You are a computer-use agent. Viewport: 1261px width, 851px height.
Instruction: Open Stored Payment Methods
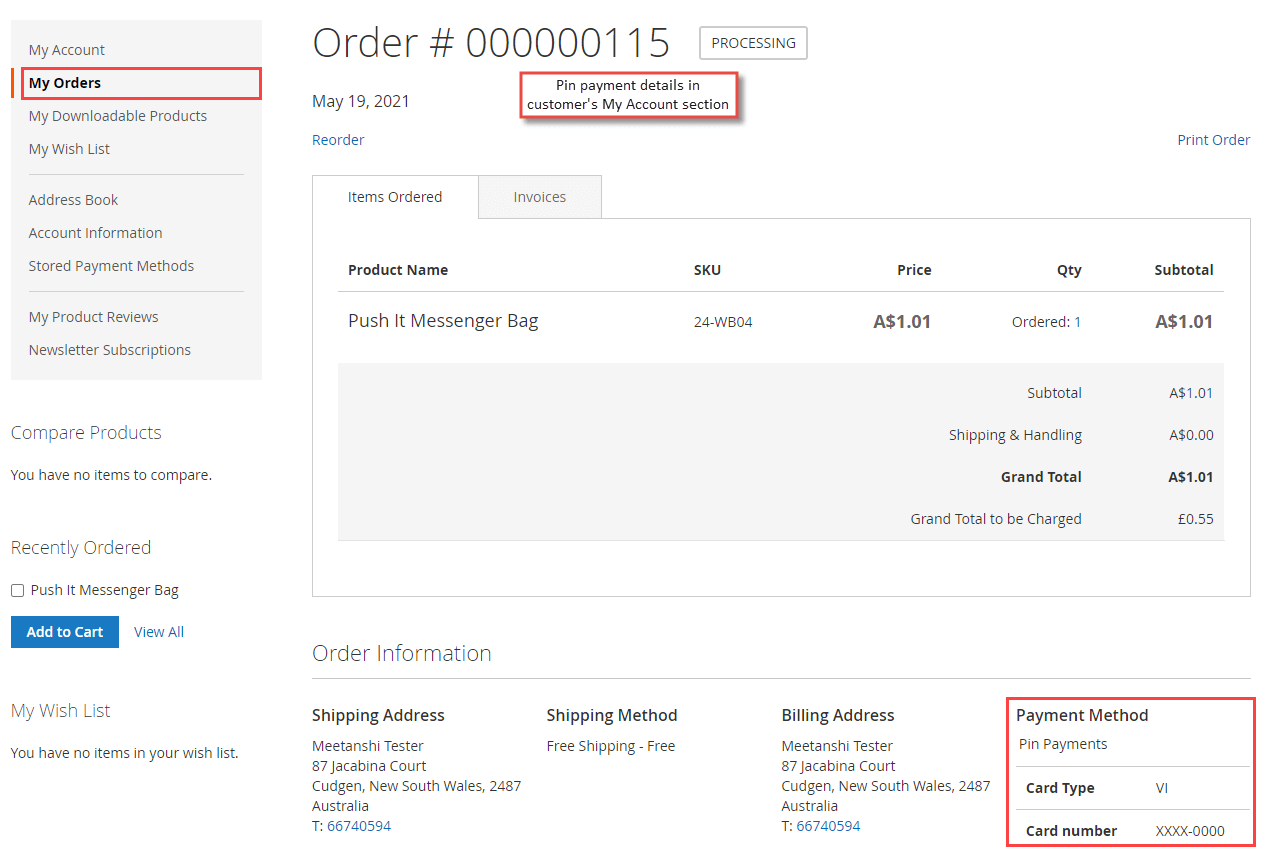point(111,265)
